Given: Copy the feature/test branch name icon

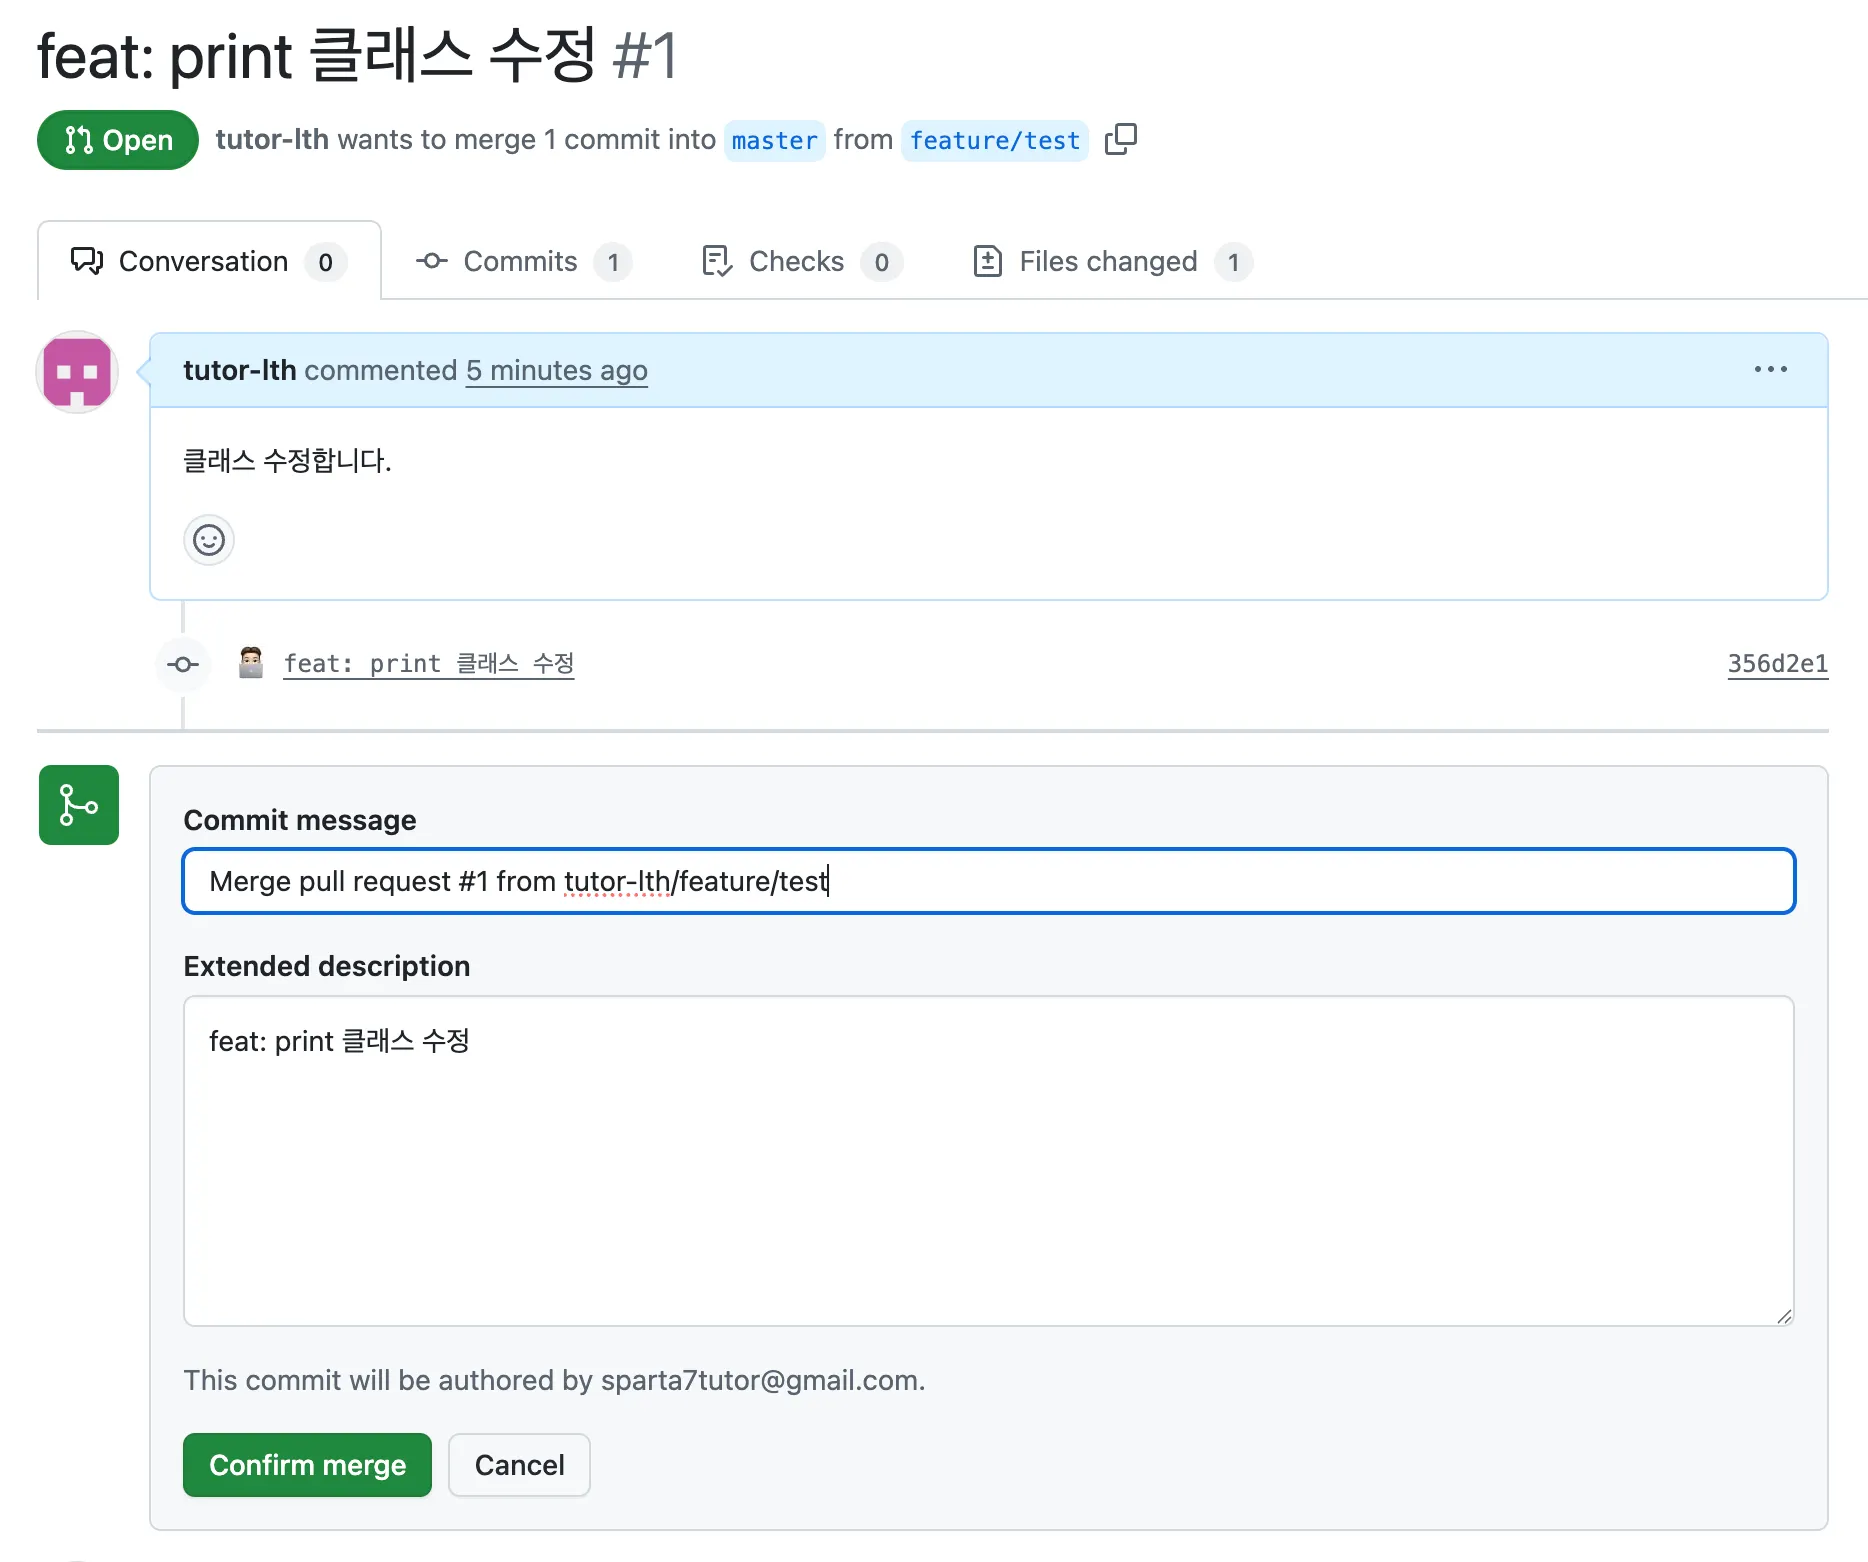Looking at the screenshot, I should point(1120,139).
